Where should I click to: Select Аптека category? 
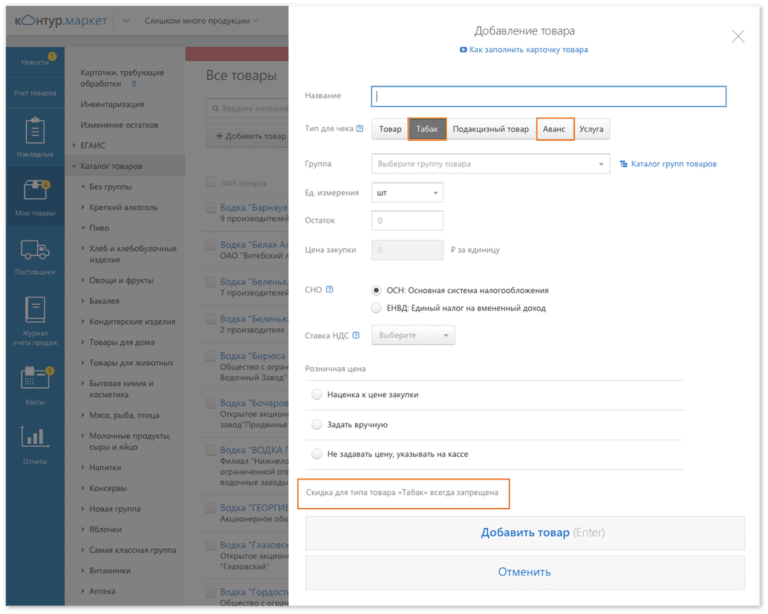[102, 591]
